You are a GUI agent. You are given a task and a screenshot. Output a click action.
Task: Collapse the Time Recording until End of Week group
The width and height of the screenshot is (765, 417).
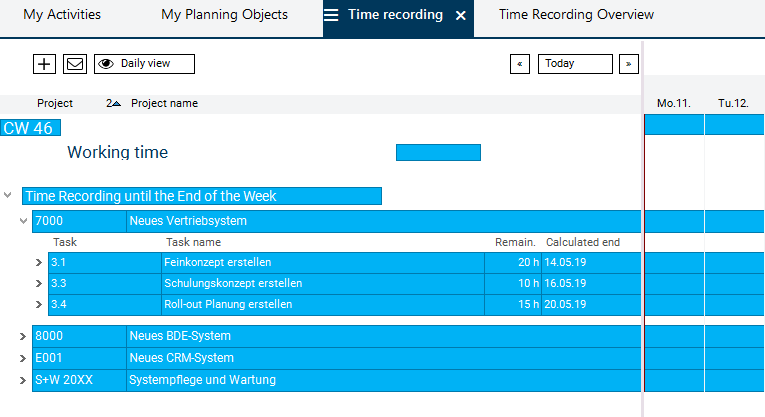pyautogui.click(x=9, y=196)
